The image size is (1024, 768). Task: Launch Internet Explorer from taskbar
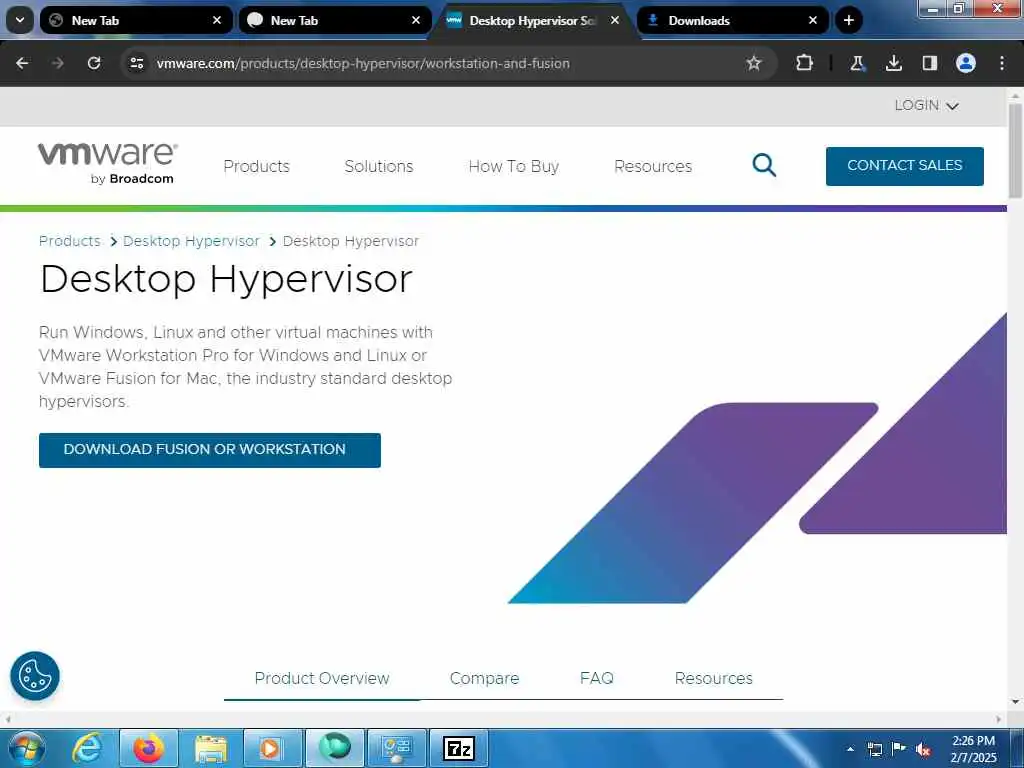pyautogui.click(x=87, y=748)
